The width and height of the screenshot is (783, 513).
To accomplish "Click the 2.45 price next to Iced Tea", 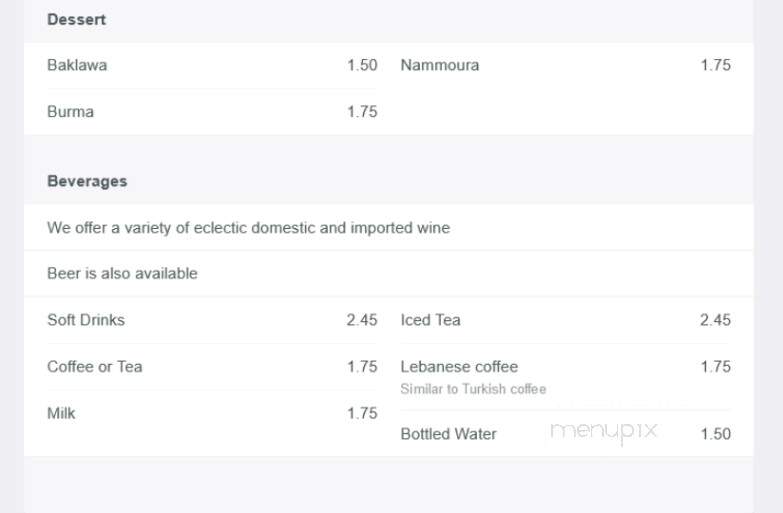I will tap(715, 320).
